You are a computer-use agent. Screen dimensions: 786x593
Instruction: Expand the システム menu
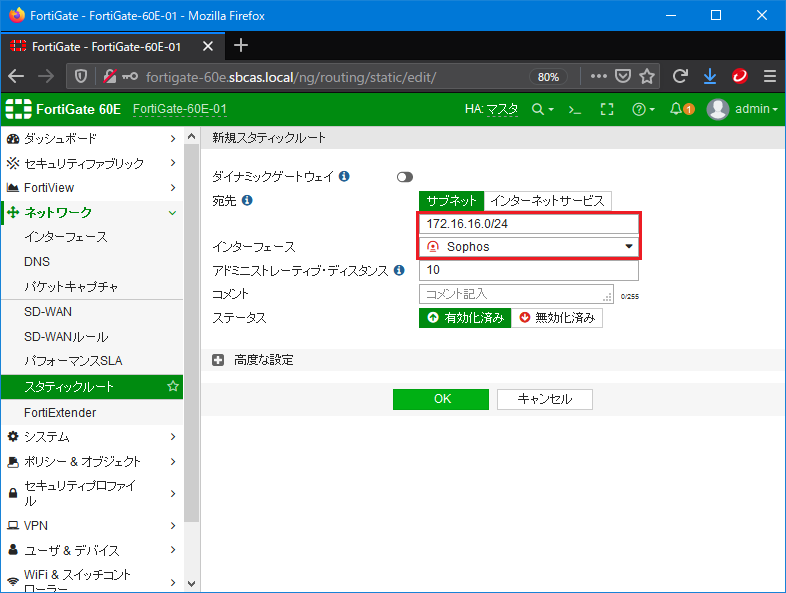[x=92, y=437]
